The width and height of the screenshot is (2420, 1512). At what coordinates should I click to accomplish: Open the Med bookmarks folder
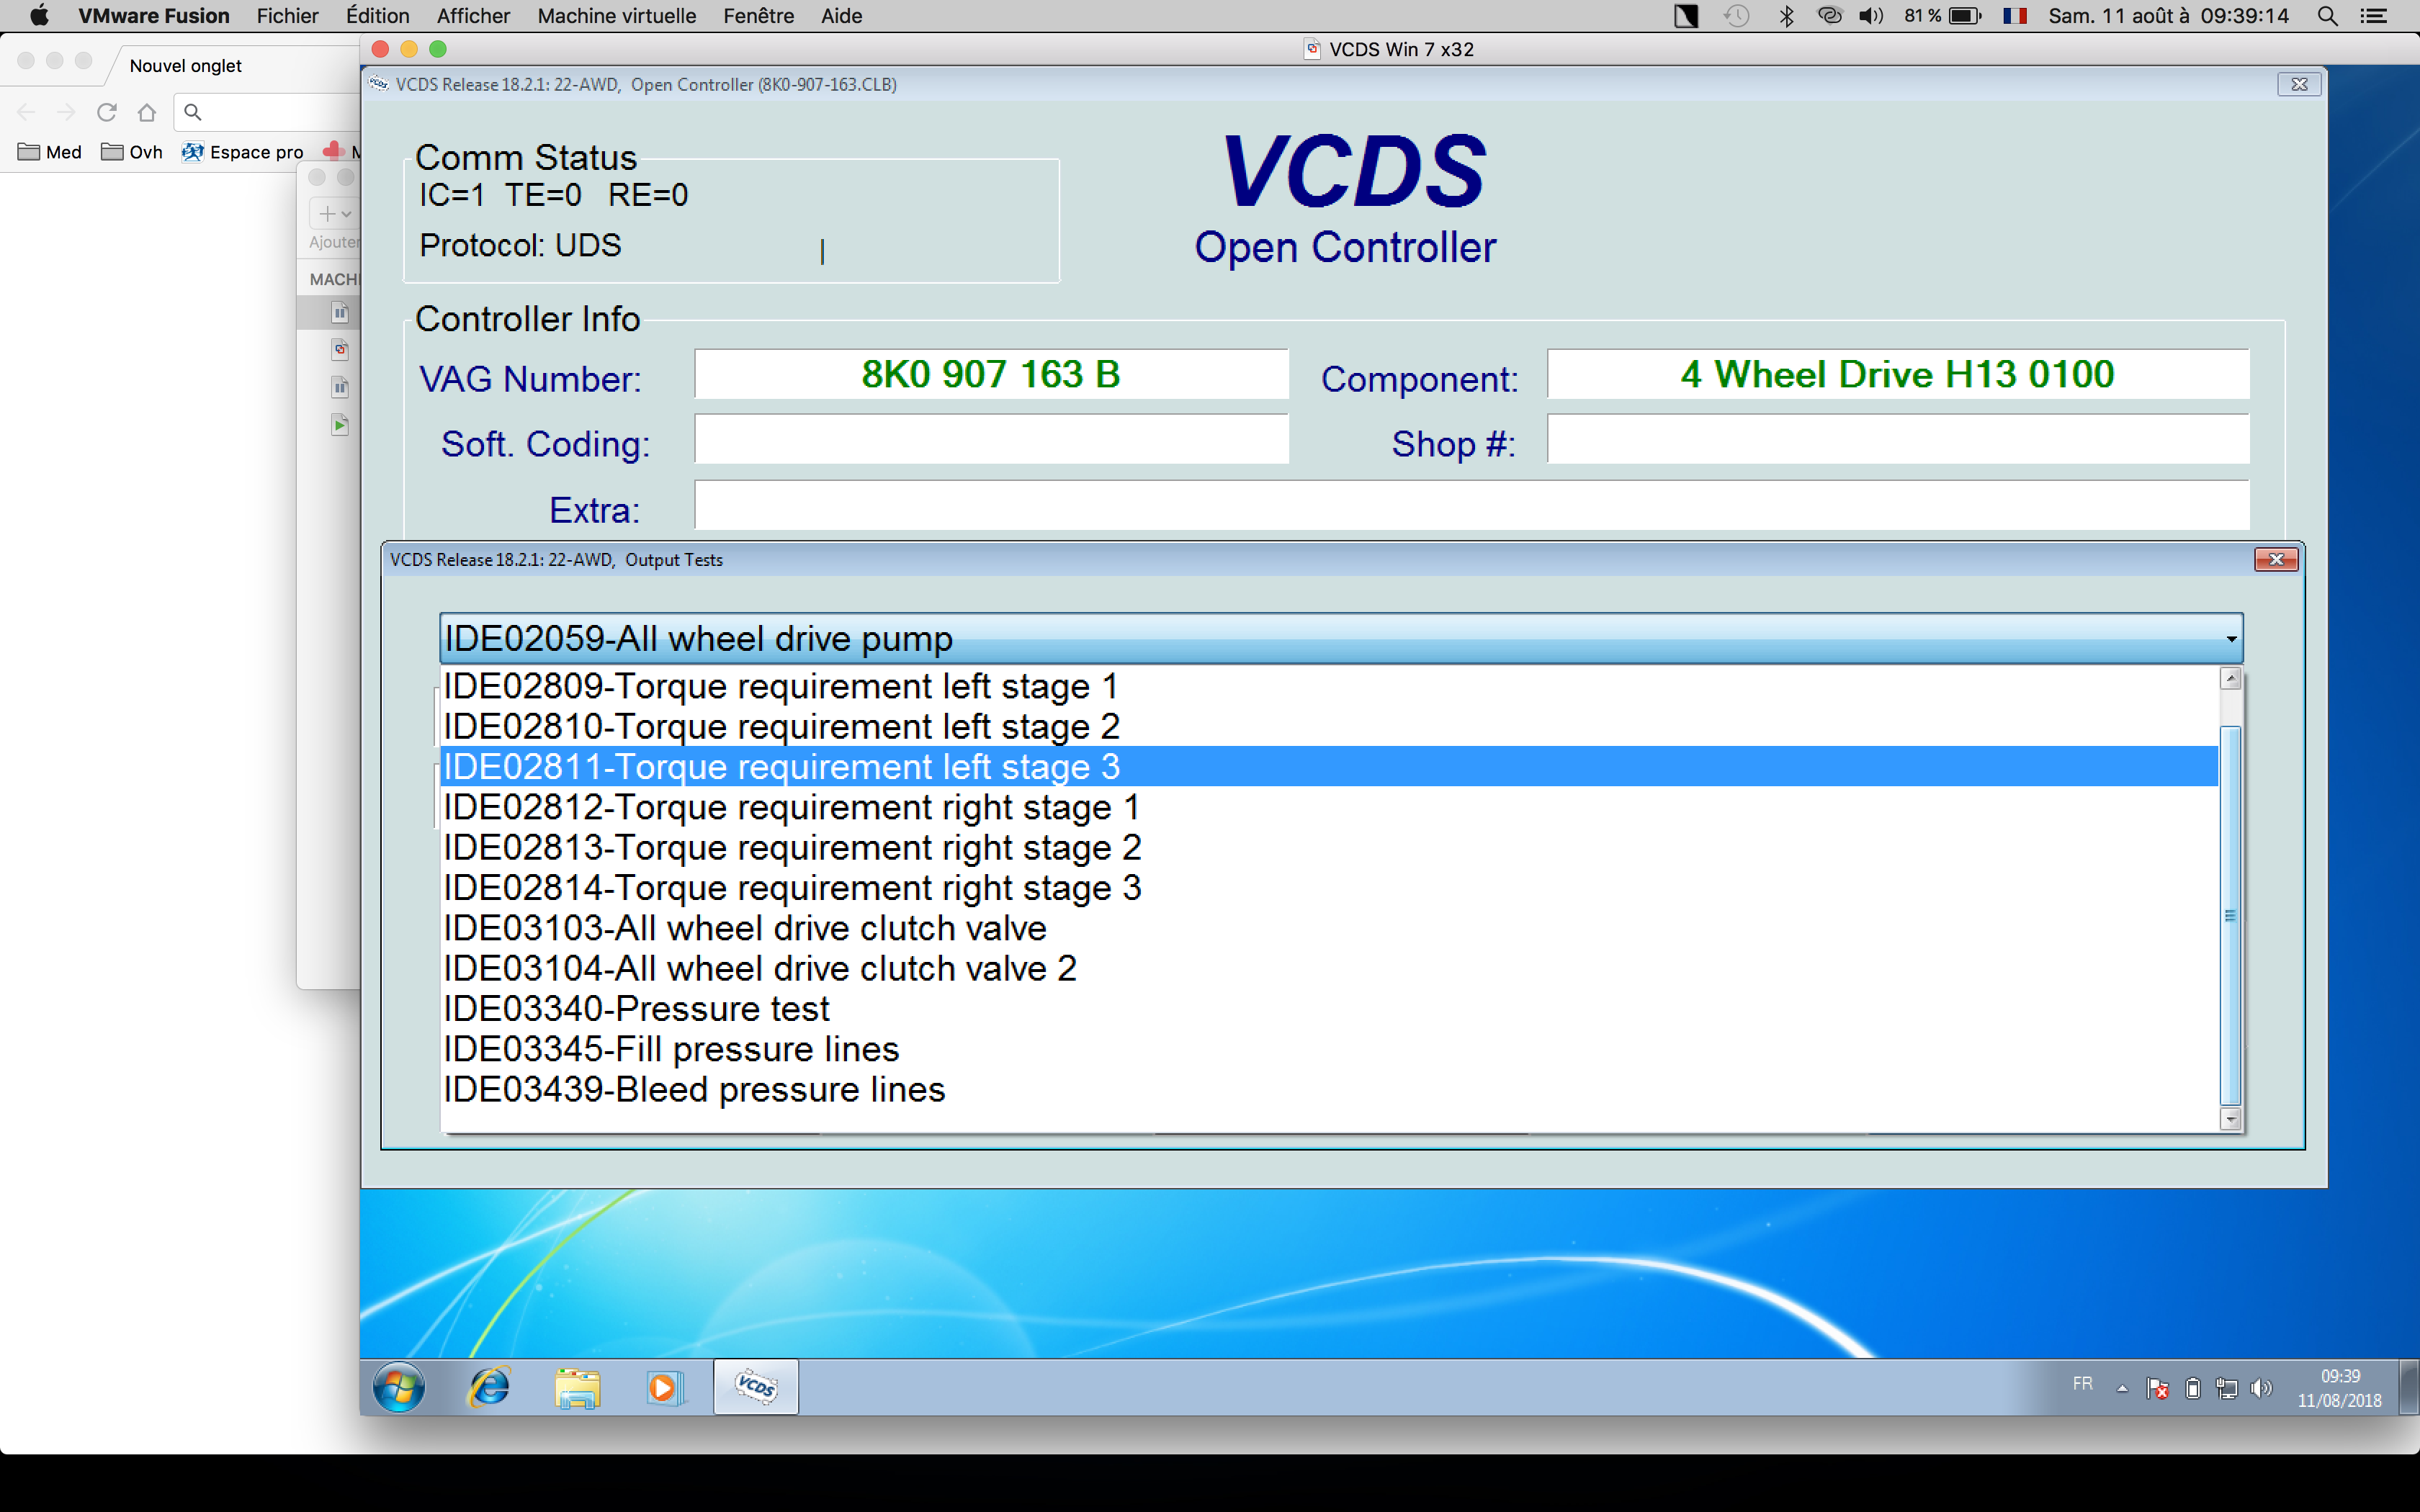click(x=50, y=152)
